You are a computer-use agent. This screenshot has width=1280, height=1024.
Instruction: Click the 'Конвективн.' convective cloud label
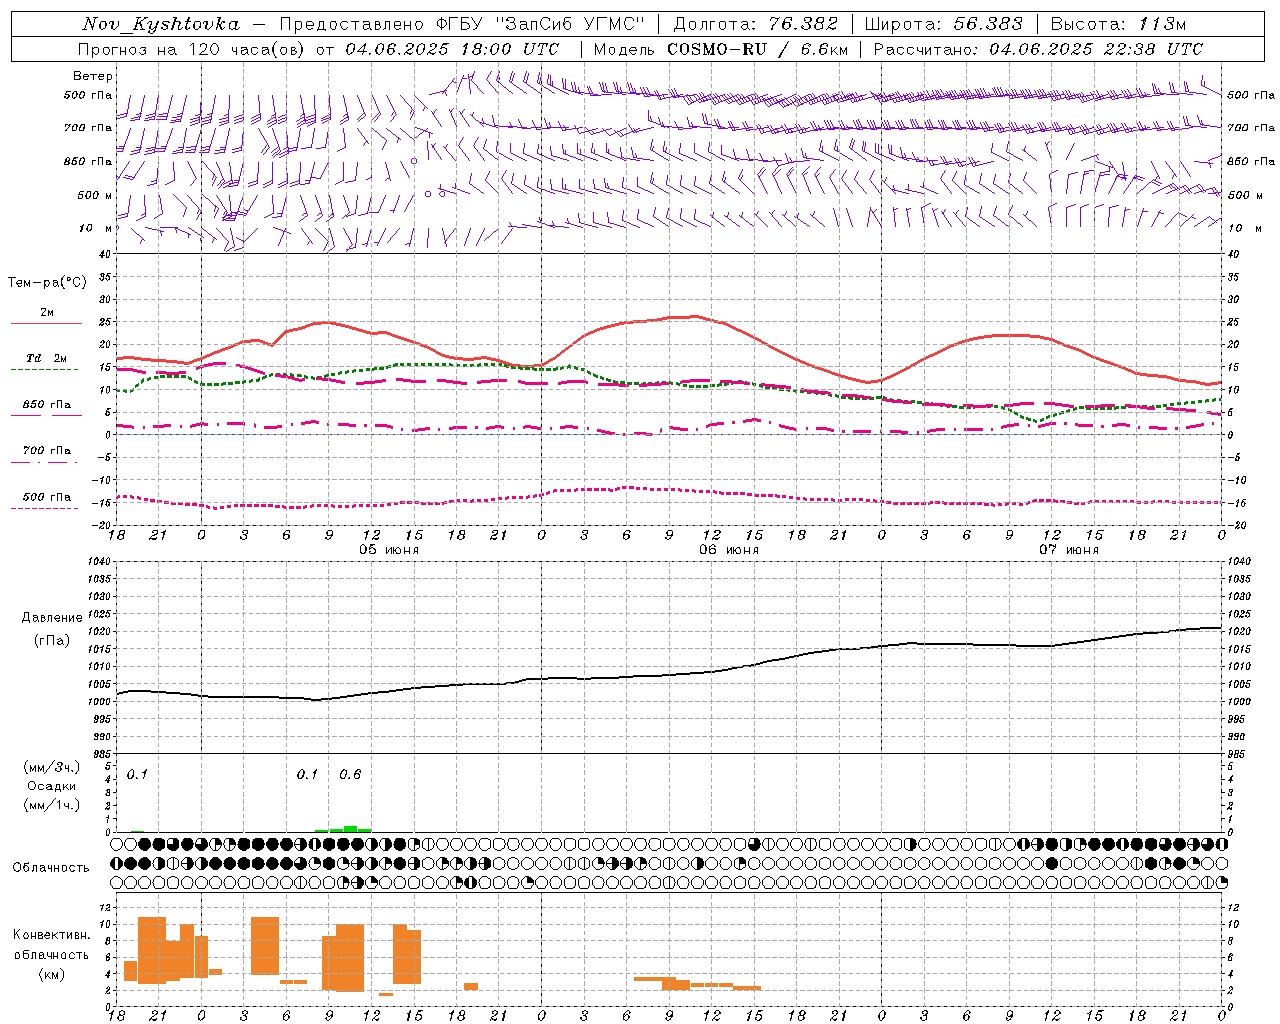click(52, 934)
